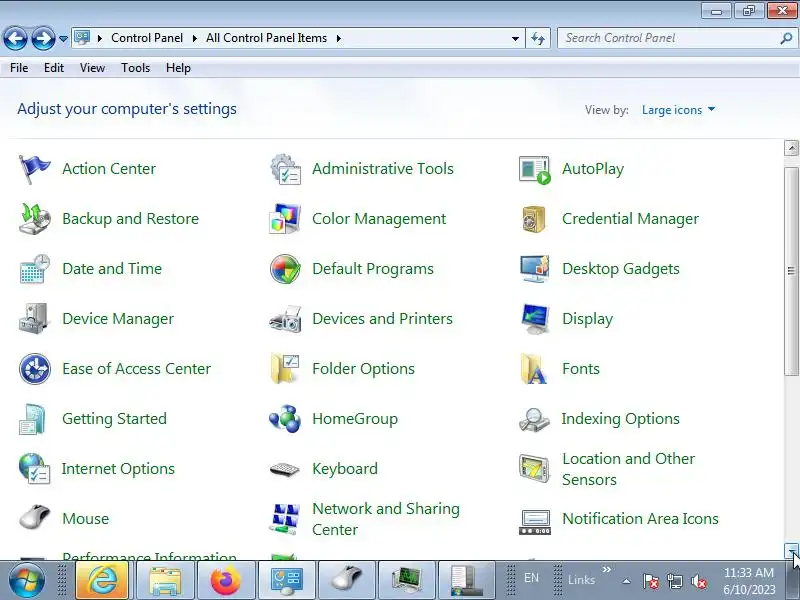Open the Edit menu
The height and width of the screenshot is (600, 800).
pos(54,68)
